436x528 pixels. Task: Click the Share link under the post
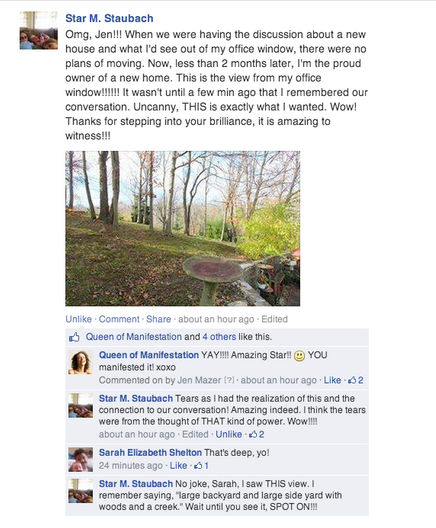(158, 319)
